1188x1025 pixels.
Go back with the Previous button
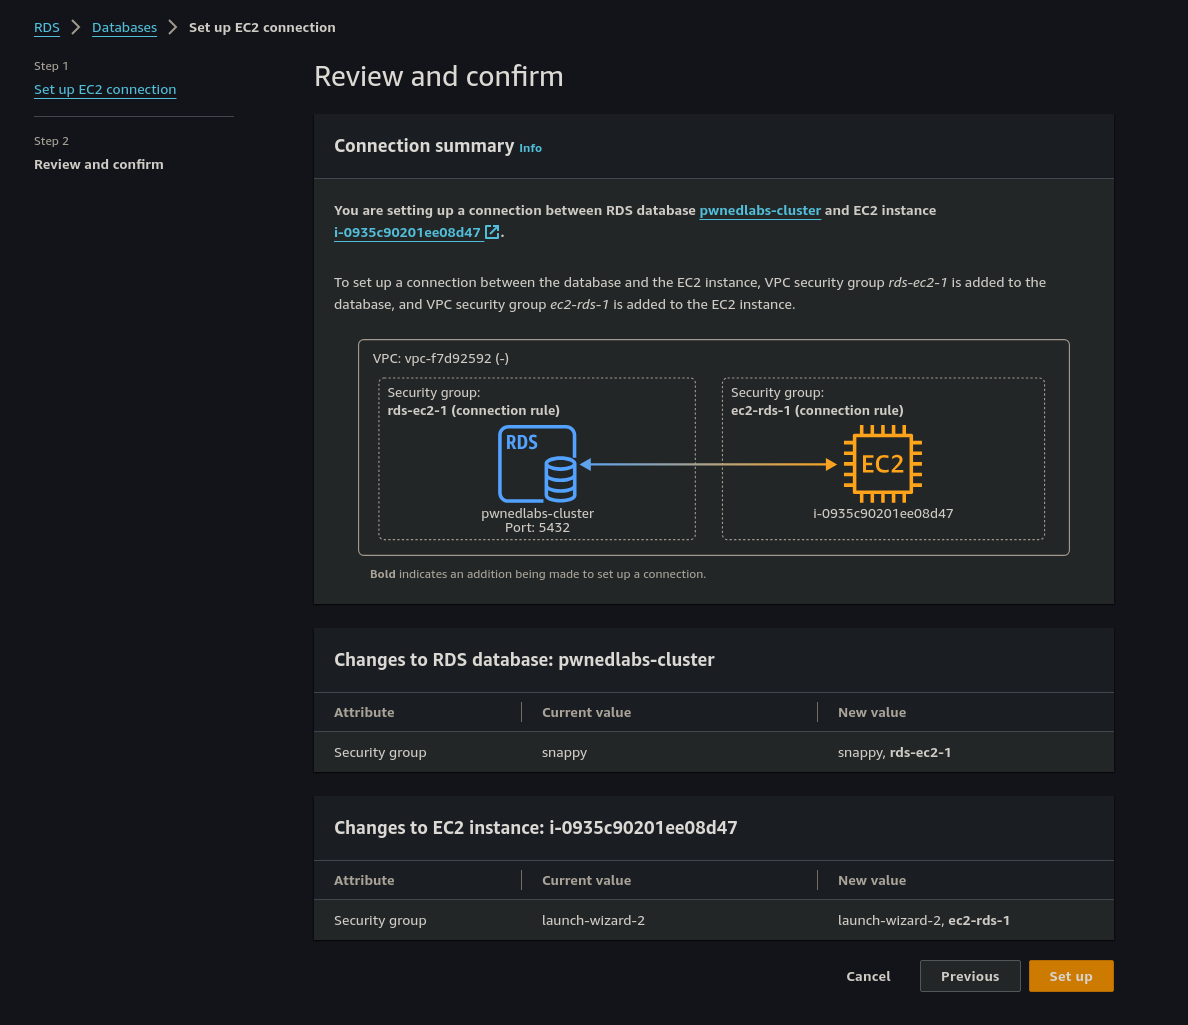(970, 976)
